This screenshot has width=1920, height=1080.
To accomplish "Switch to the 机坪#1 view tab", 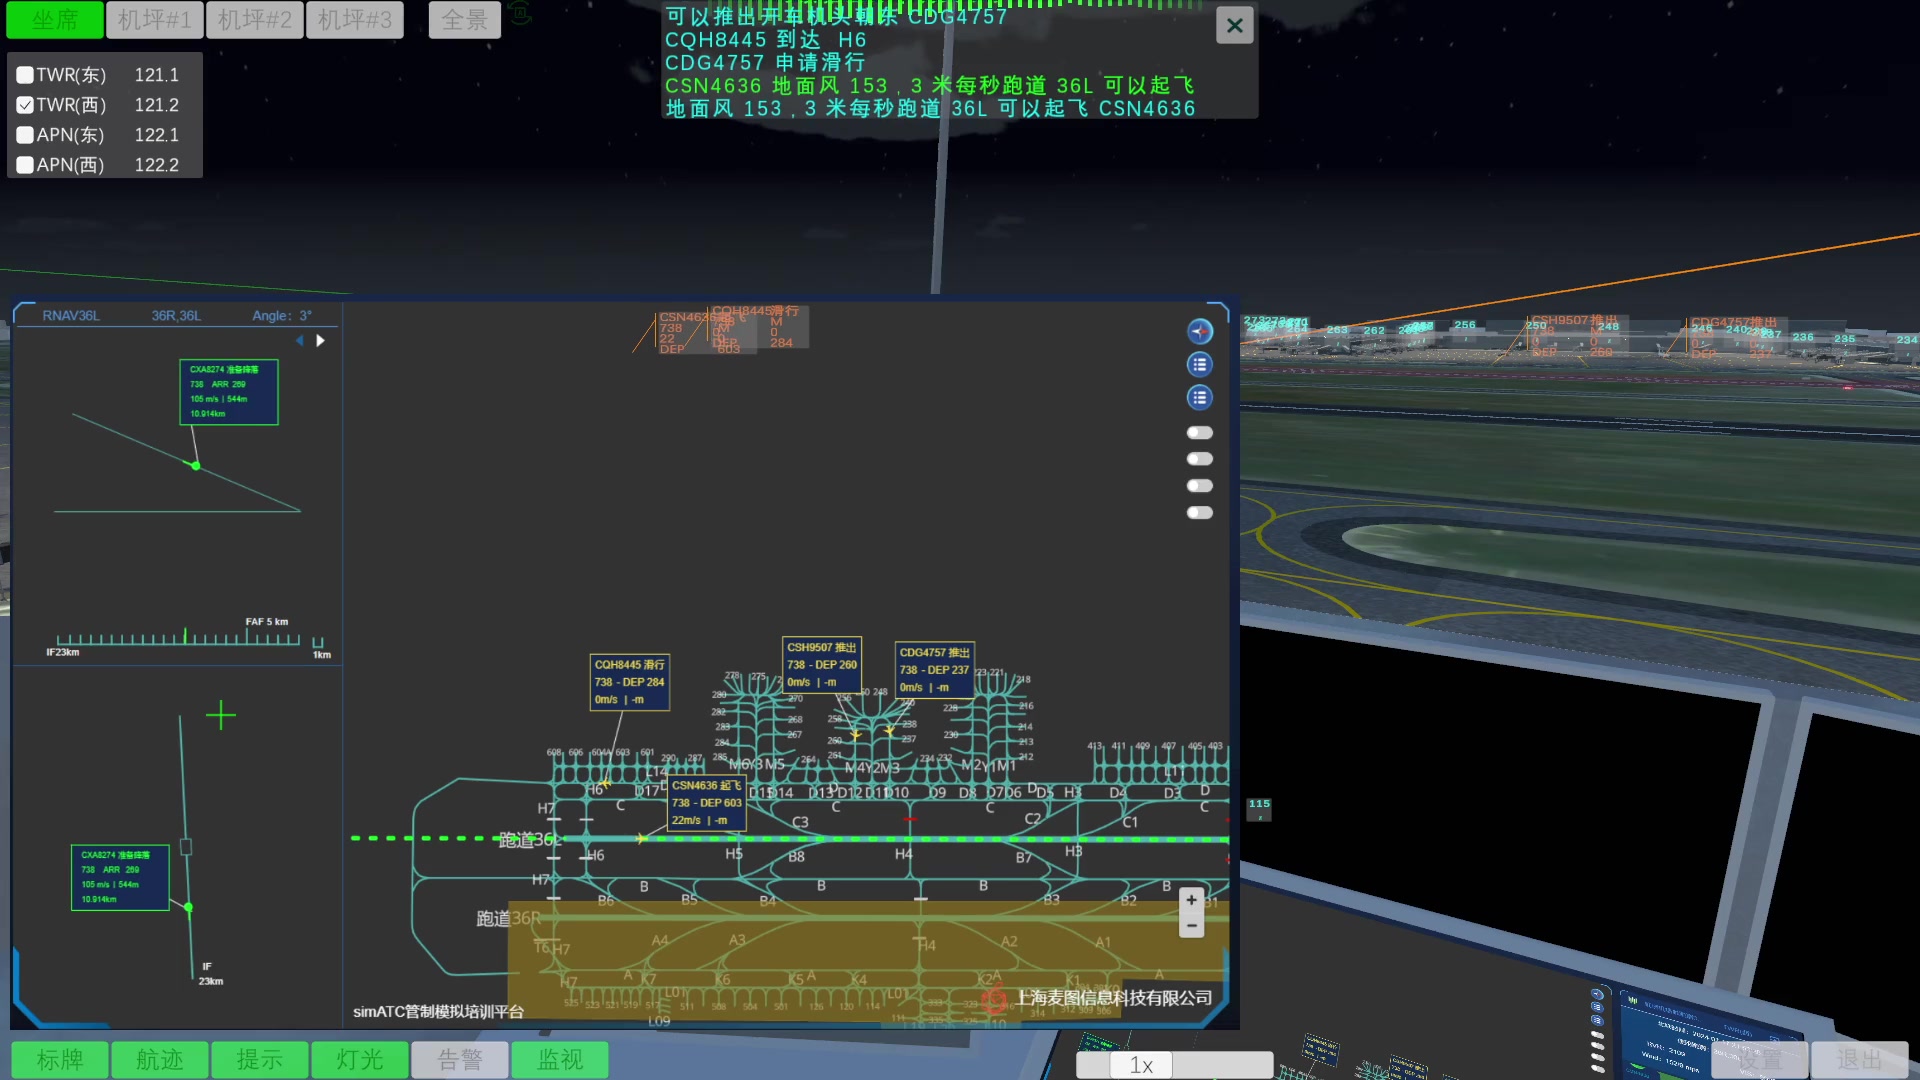I will [154, 20].
